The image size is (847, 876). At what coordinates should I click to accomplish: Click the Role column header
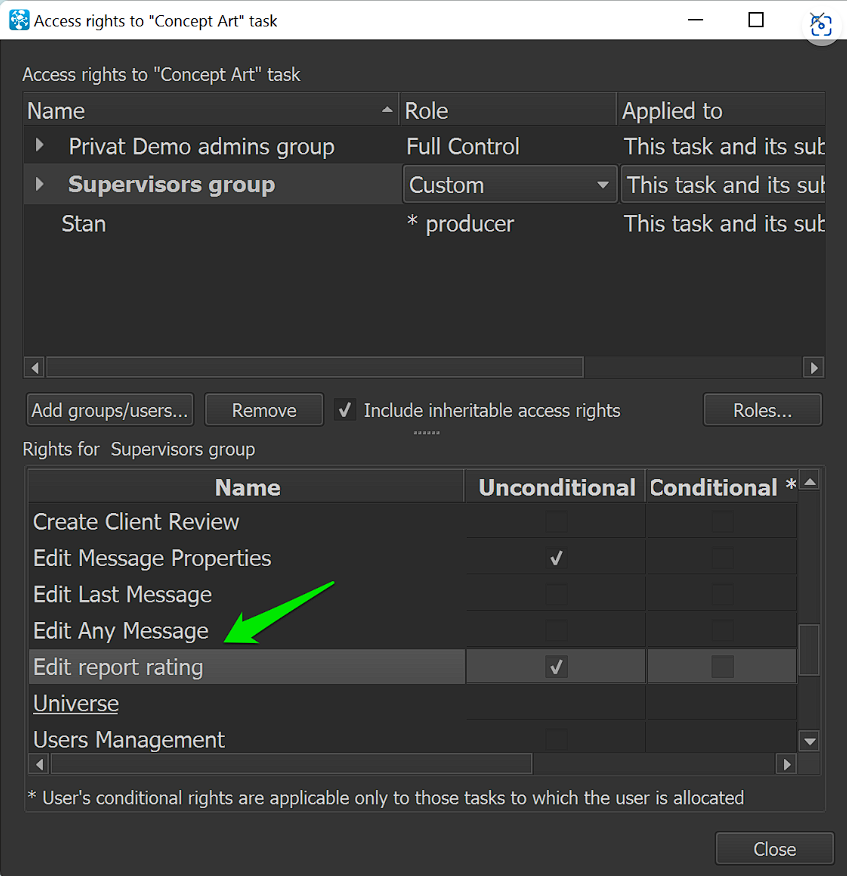click(508, 111)
